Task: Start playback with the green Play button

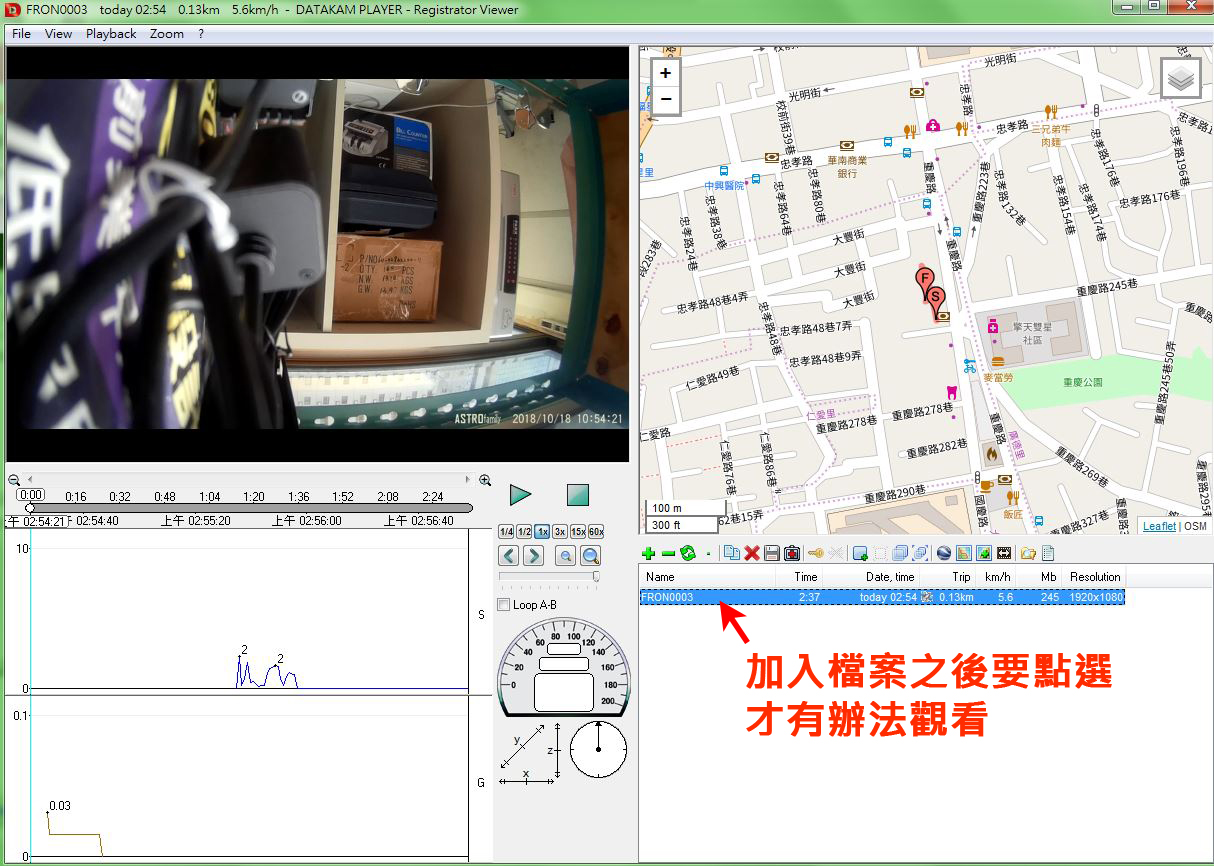Action: (520, 495)
